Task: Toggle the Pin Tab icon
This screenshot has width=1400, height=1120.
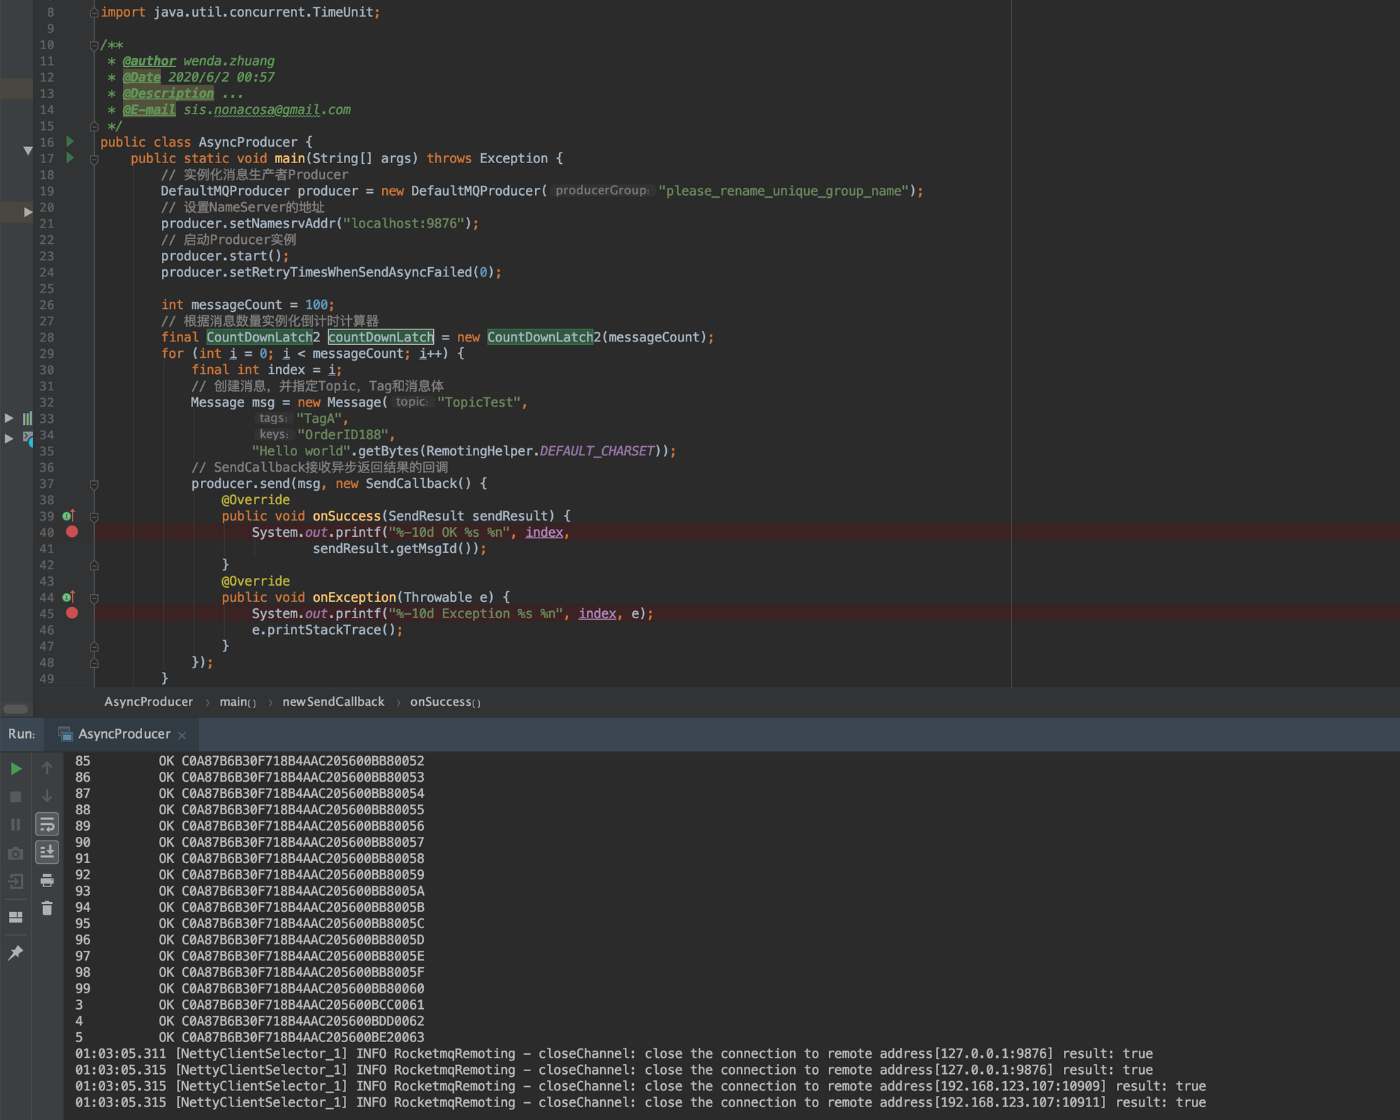Action: point(16,953)
